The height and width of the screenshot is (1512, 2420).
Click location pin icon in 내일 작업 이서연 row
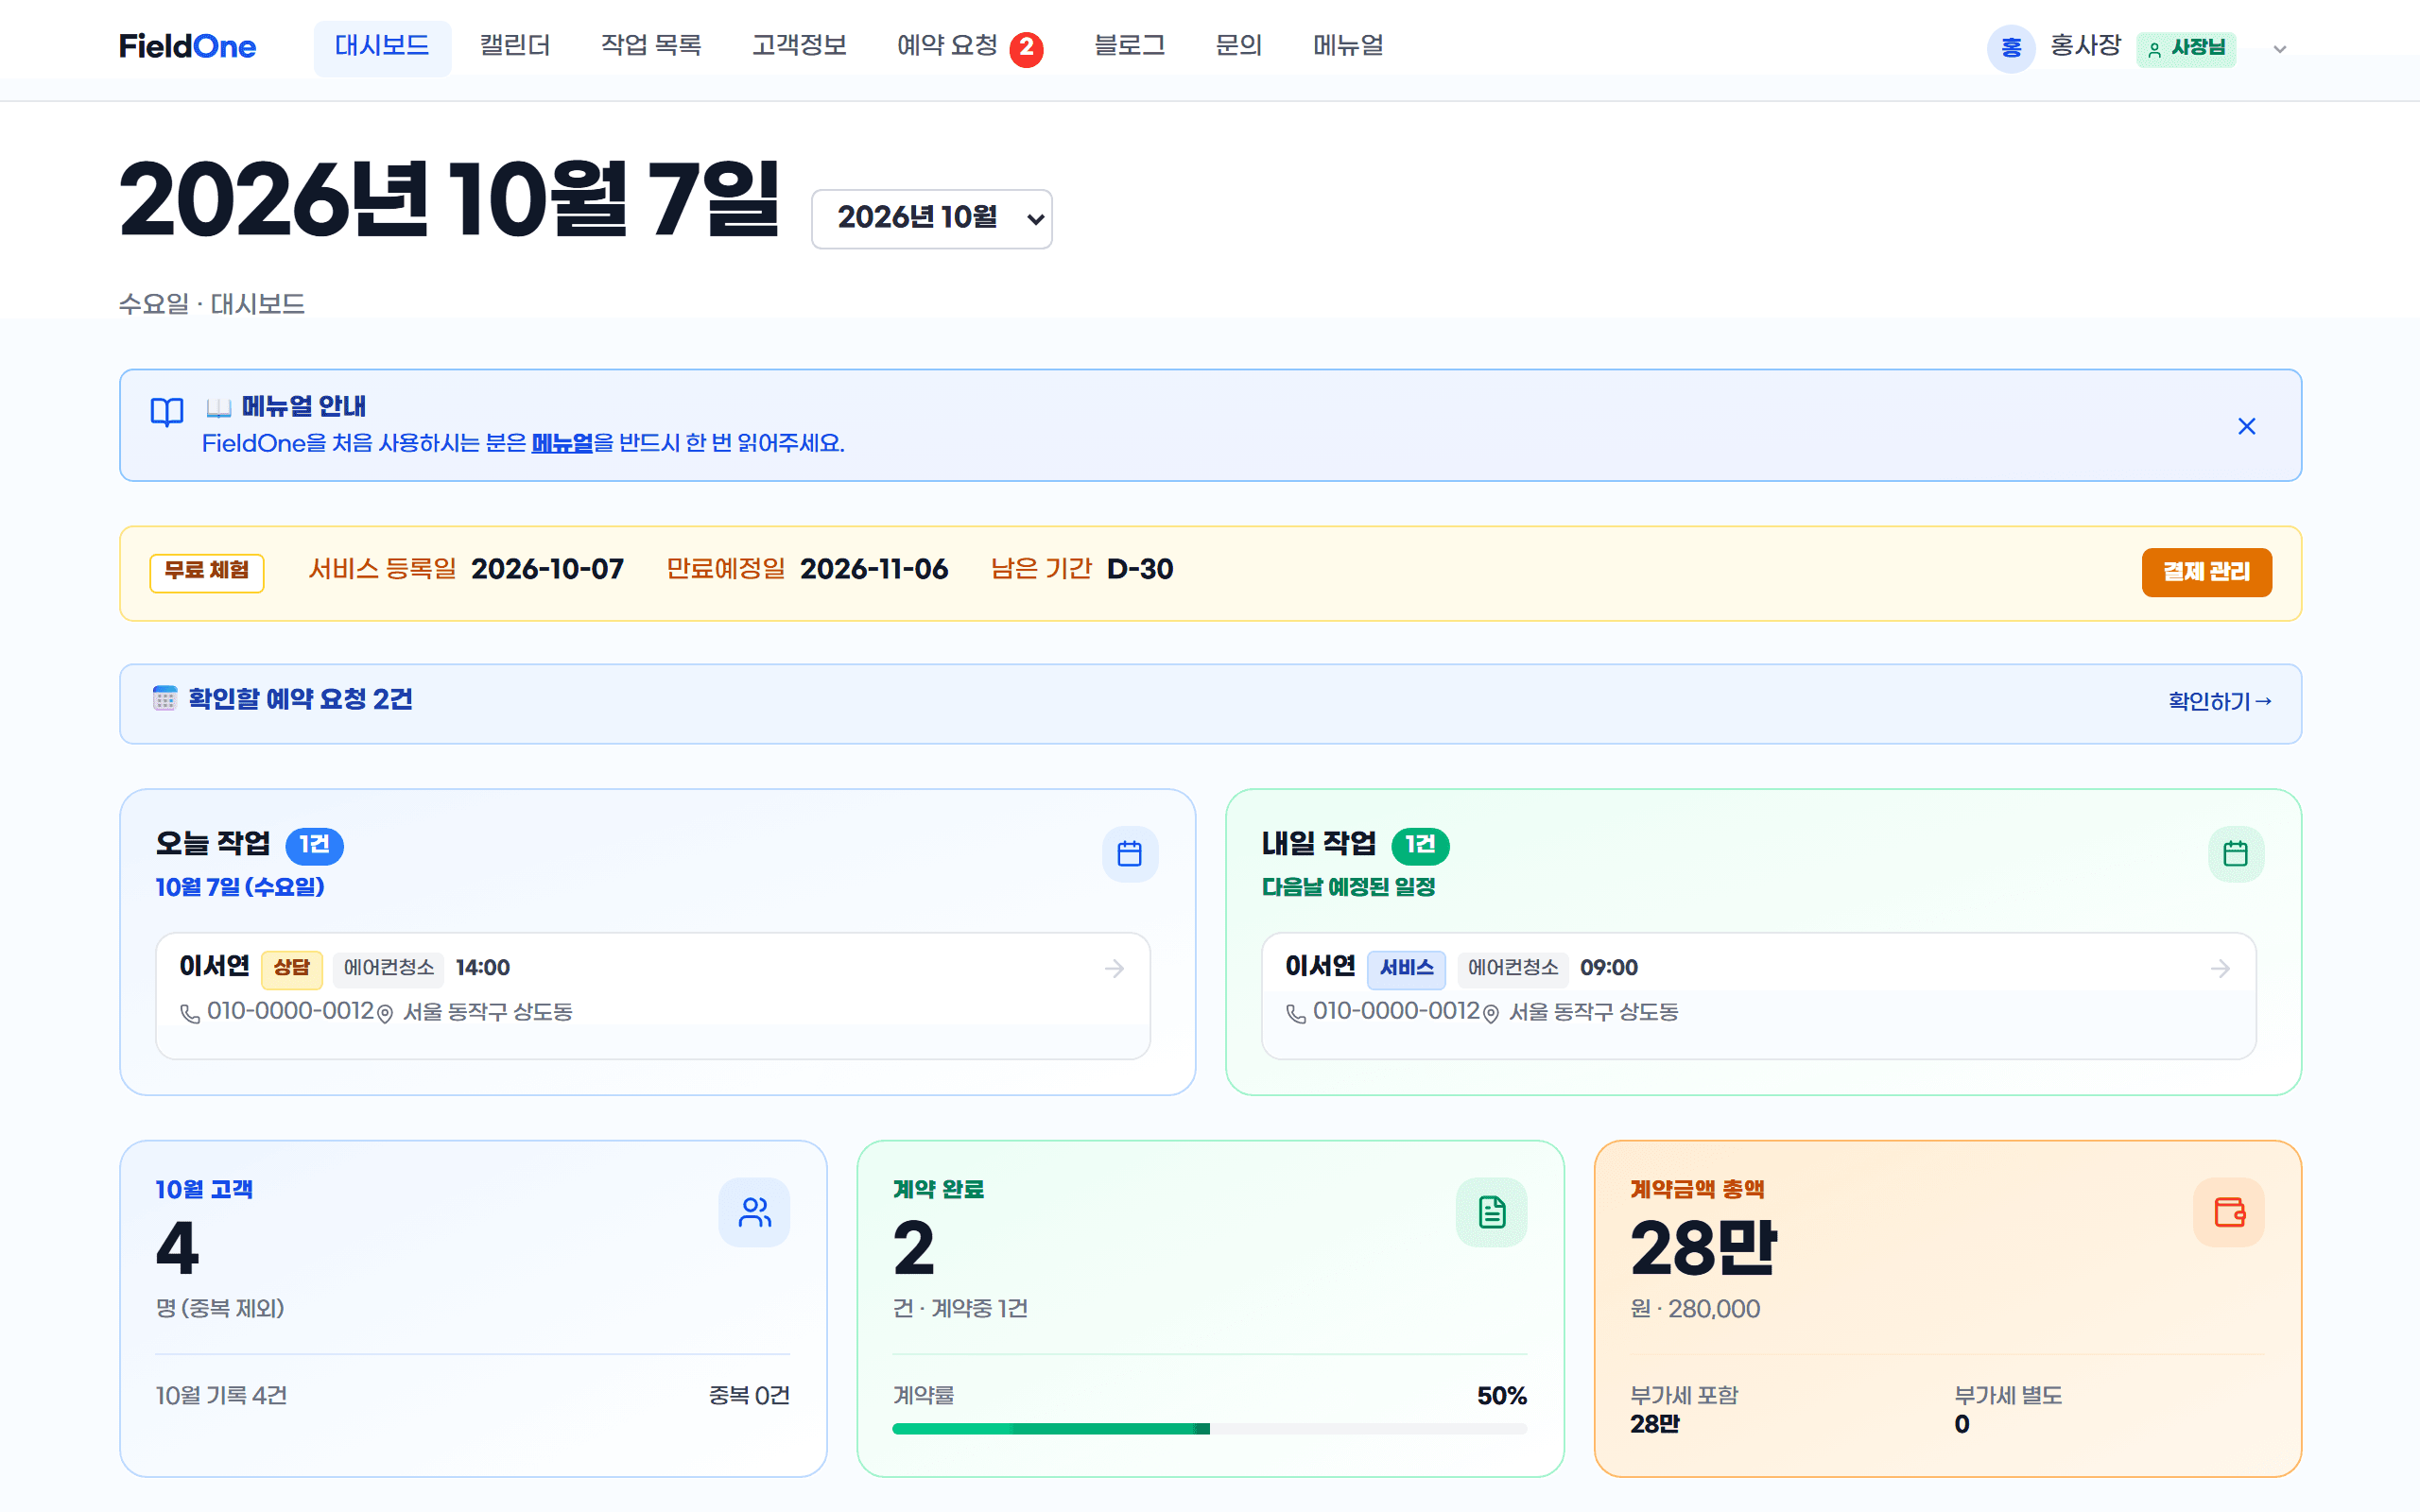click(x=1490, y=1013)
